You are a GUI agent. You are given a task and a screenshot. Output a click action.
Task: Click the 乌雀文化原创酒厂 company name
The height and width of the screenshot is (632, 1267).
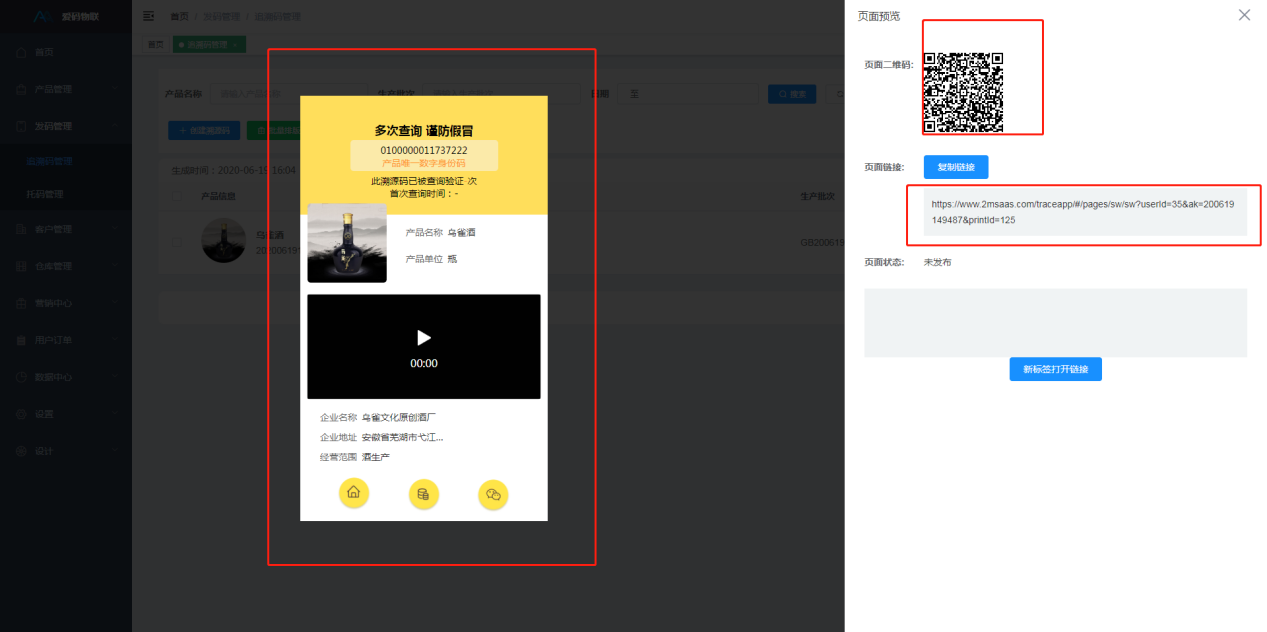[399, 417]
